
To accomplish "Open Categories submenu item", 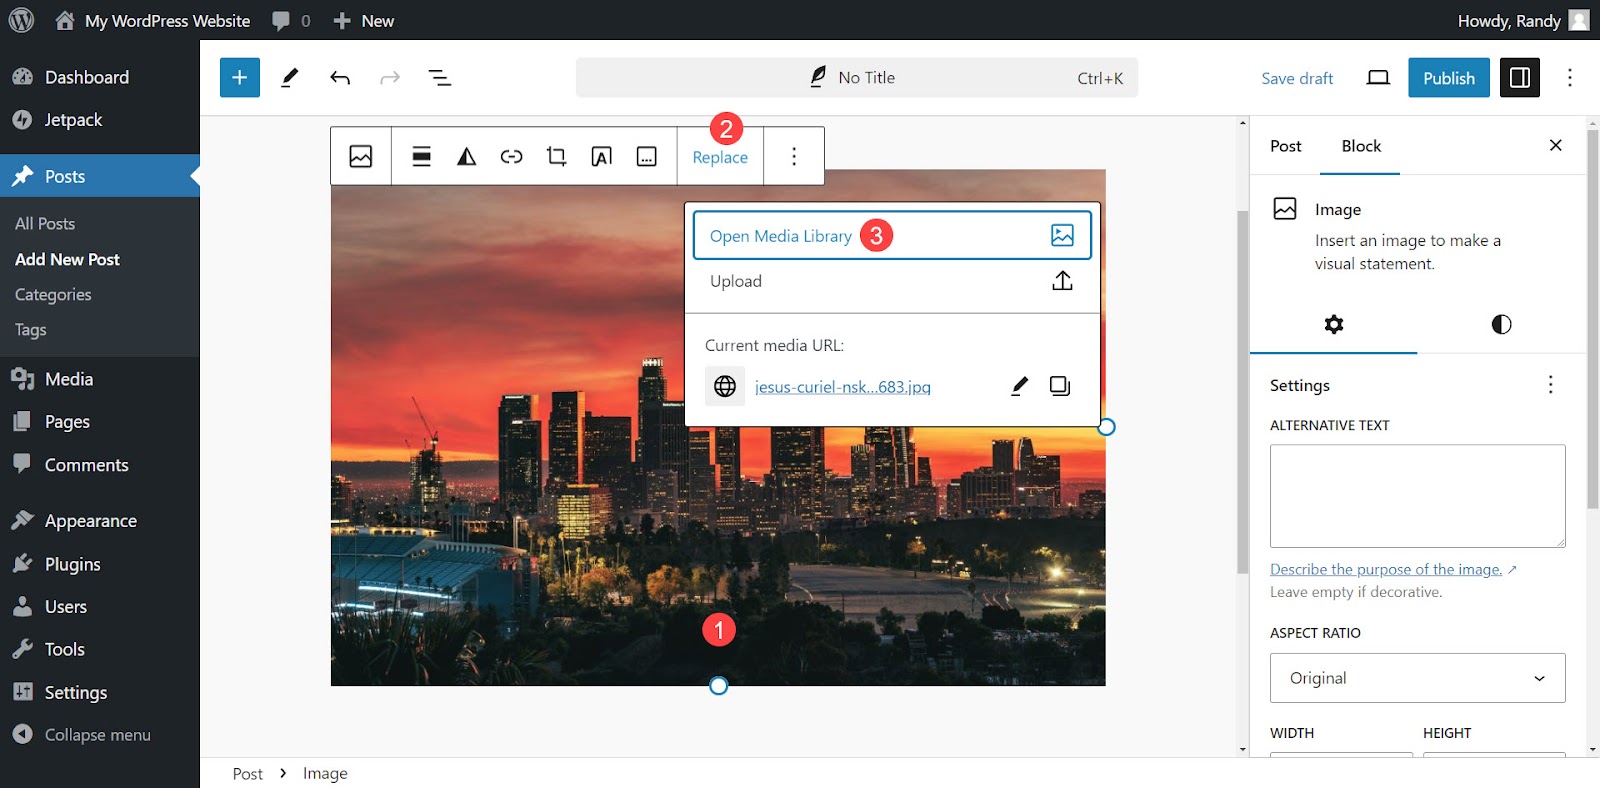I will click(x=53, y=294).
